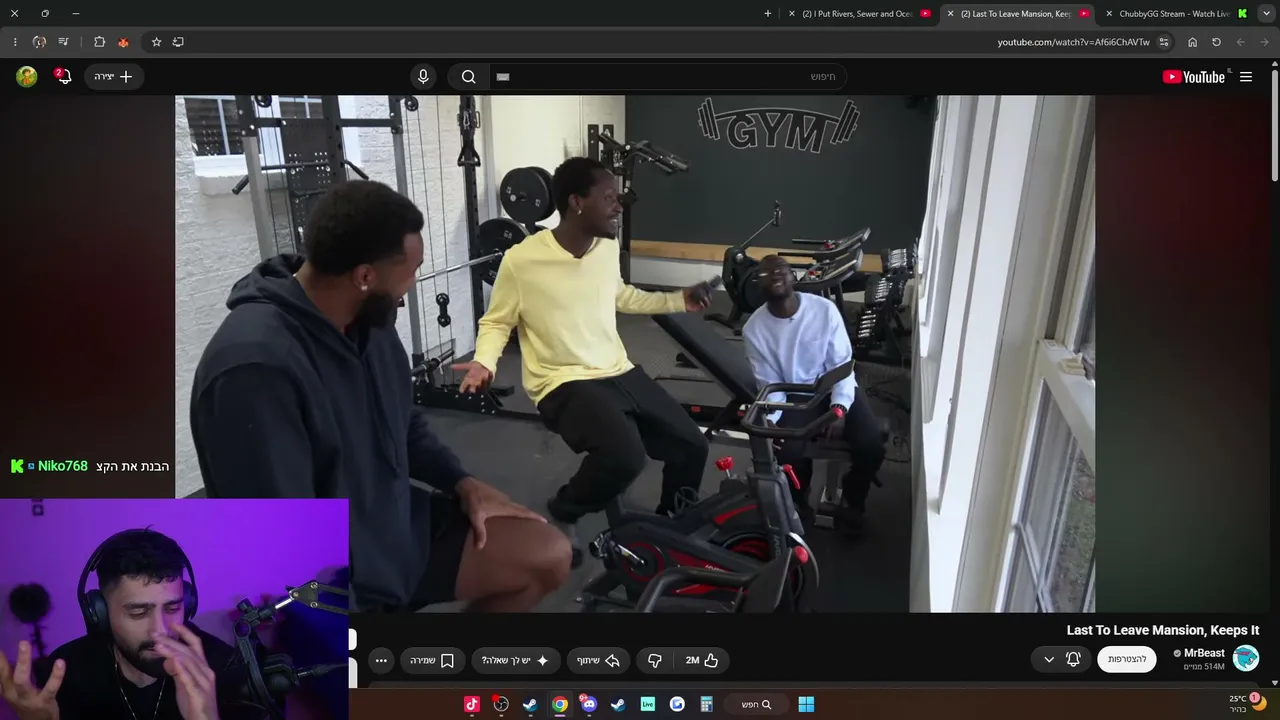
Task: Open more actions ellipsis under video
Action: (x=381, y=660)
